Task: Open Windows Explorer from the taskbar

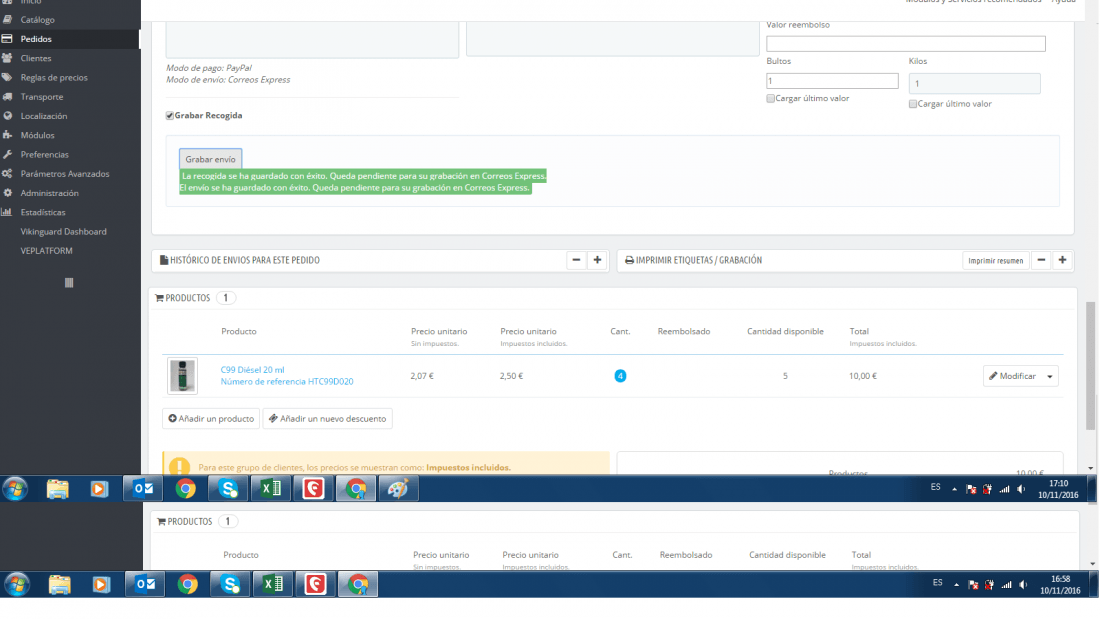Action: coord(58,488)
